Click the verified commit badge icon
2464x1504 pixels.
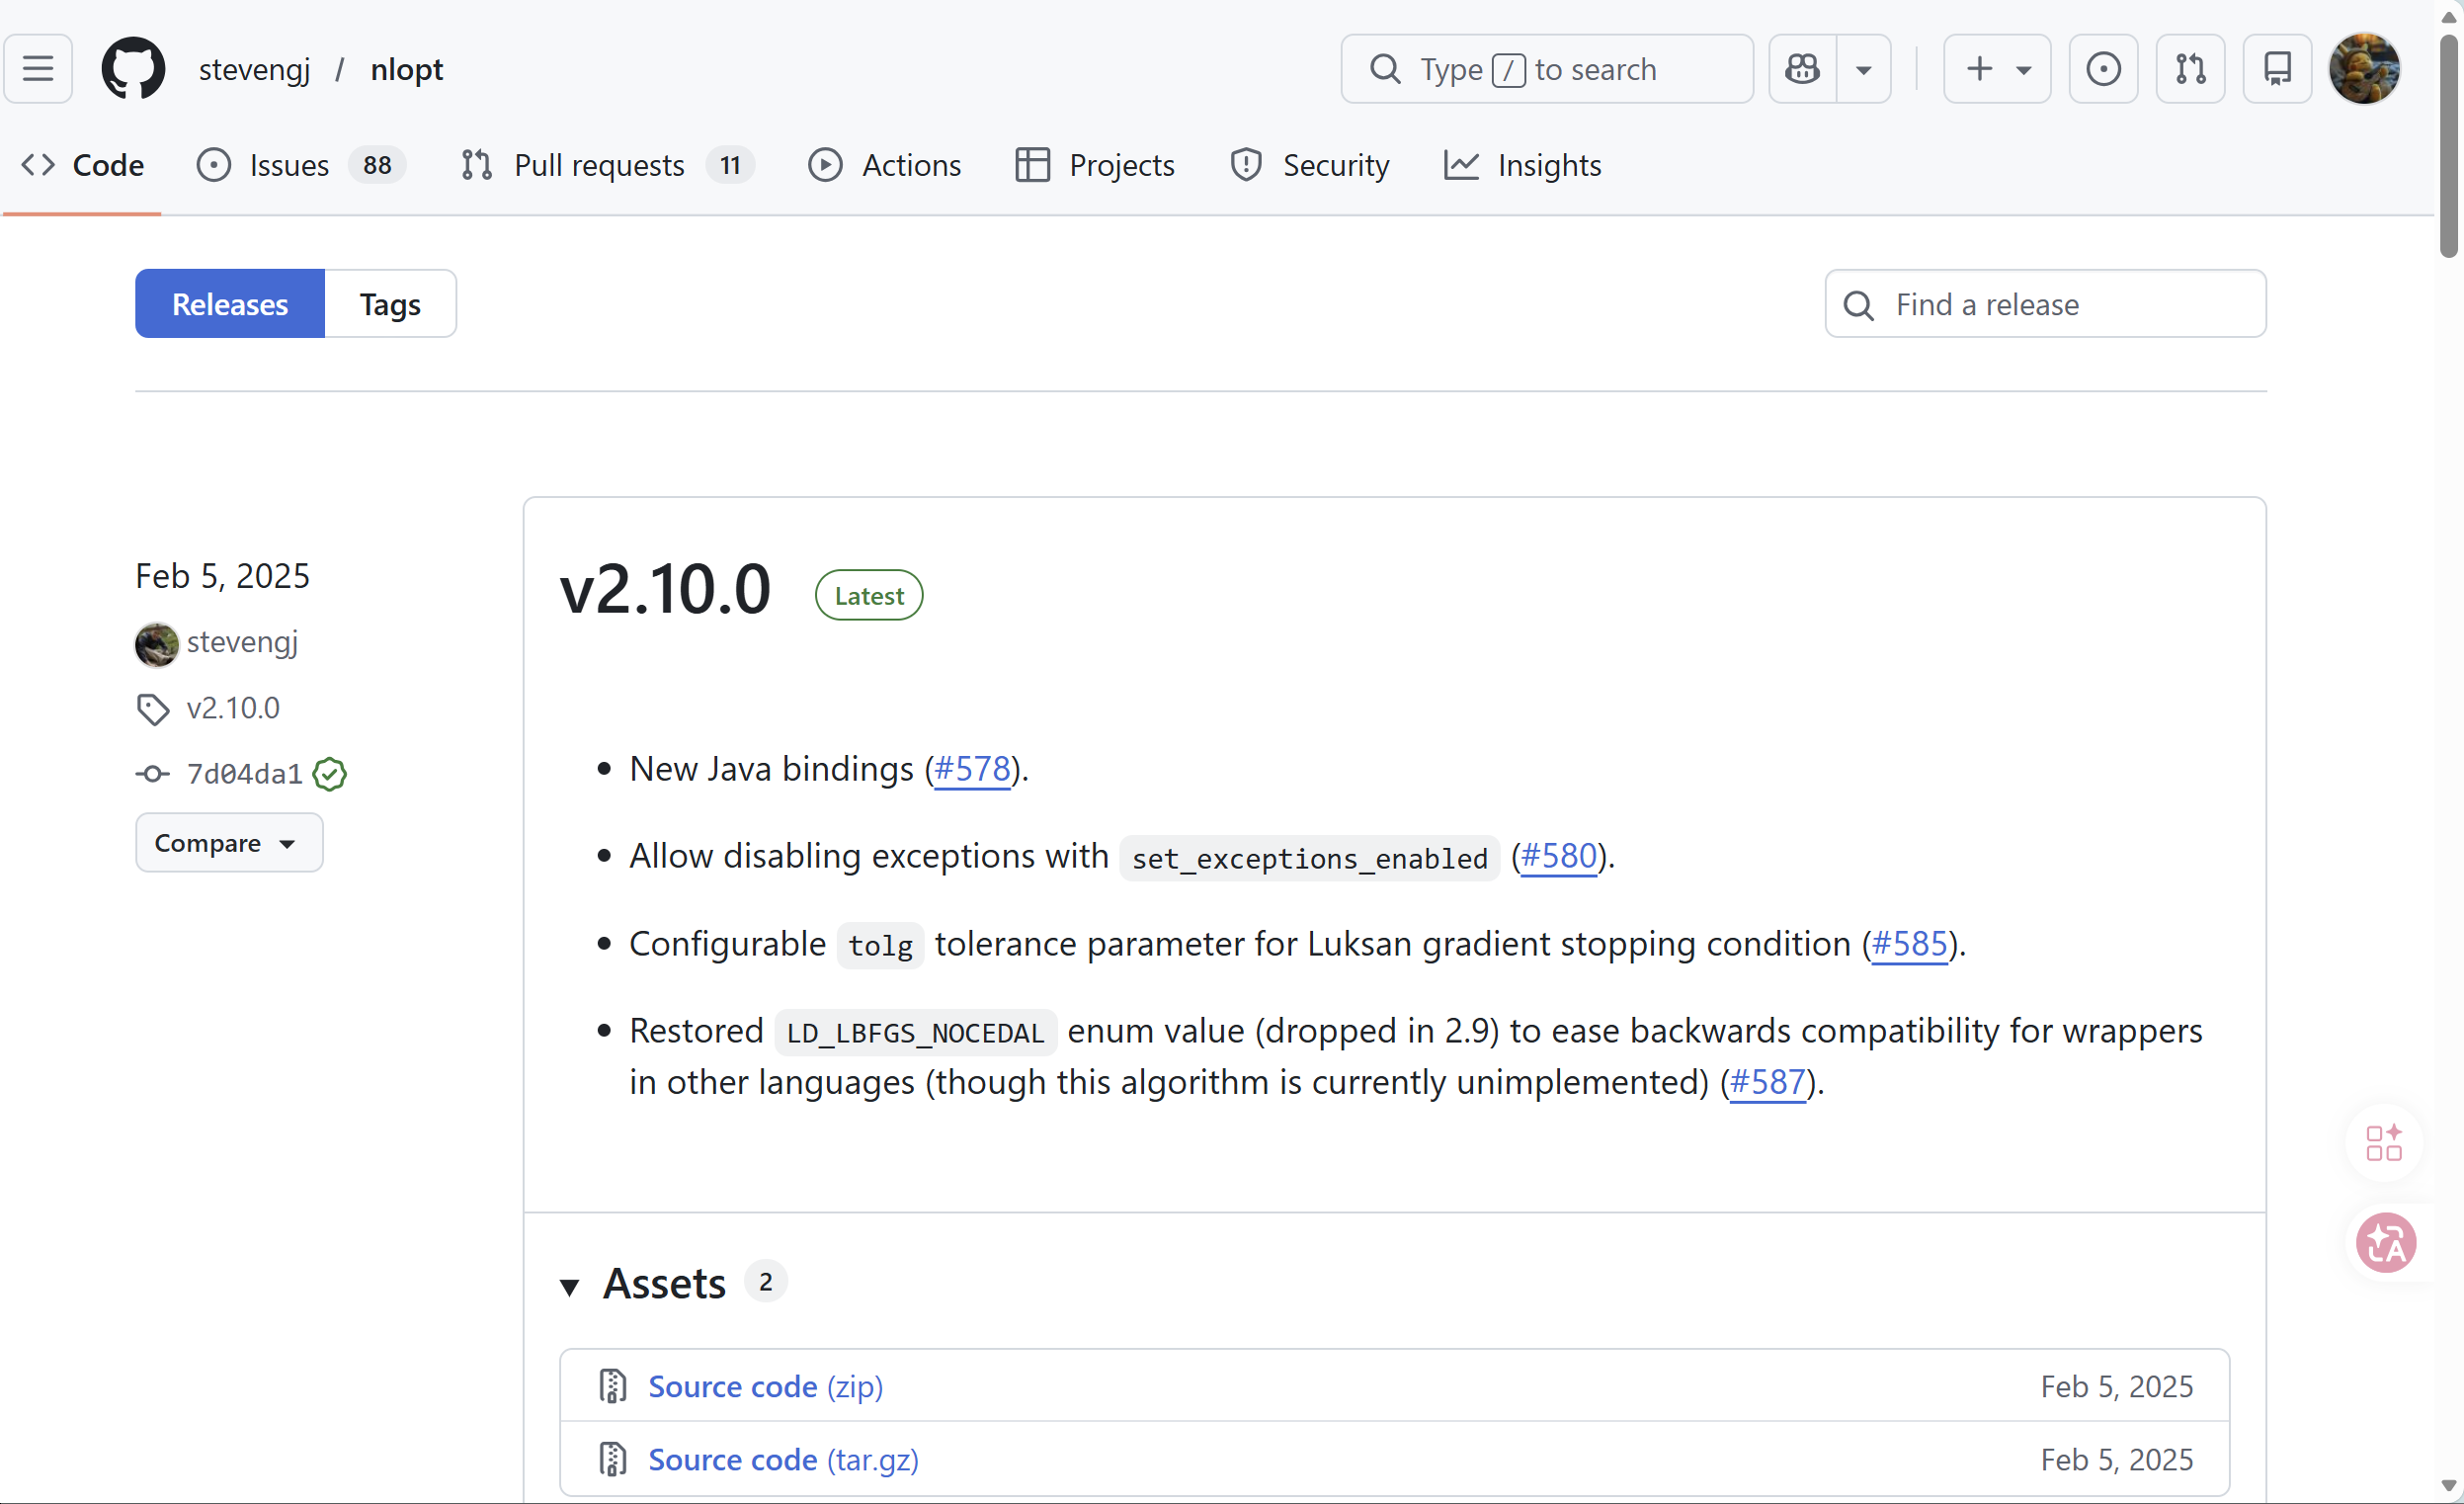[329, 774]
